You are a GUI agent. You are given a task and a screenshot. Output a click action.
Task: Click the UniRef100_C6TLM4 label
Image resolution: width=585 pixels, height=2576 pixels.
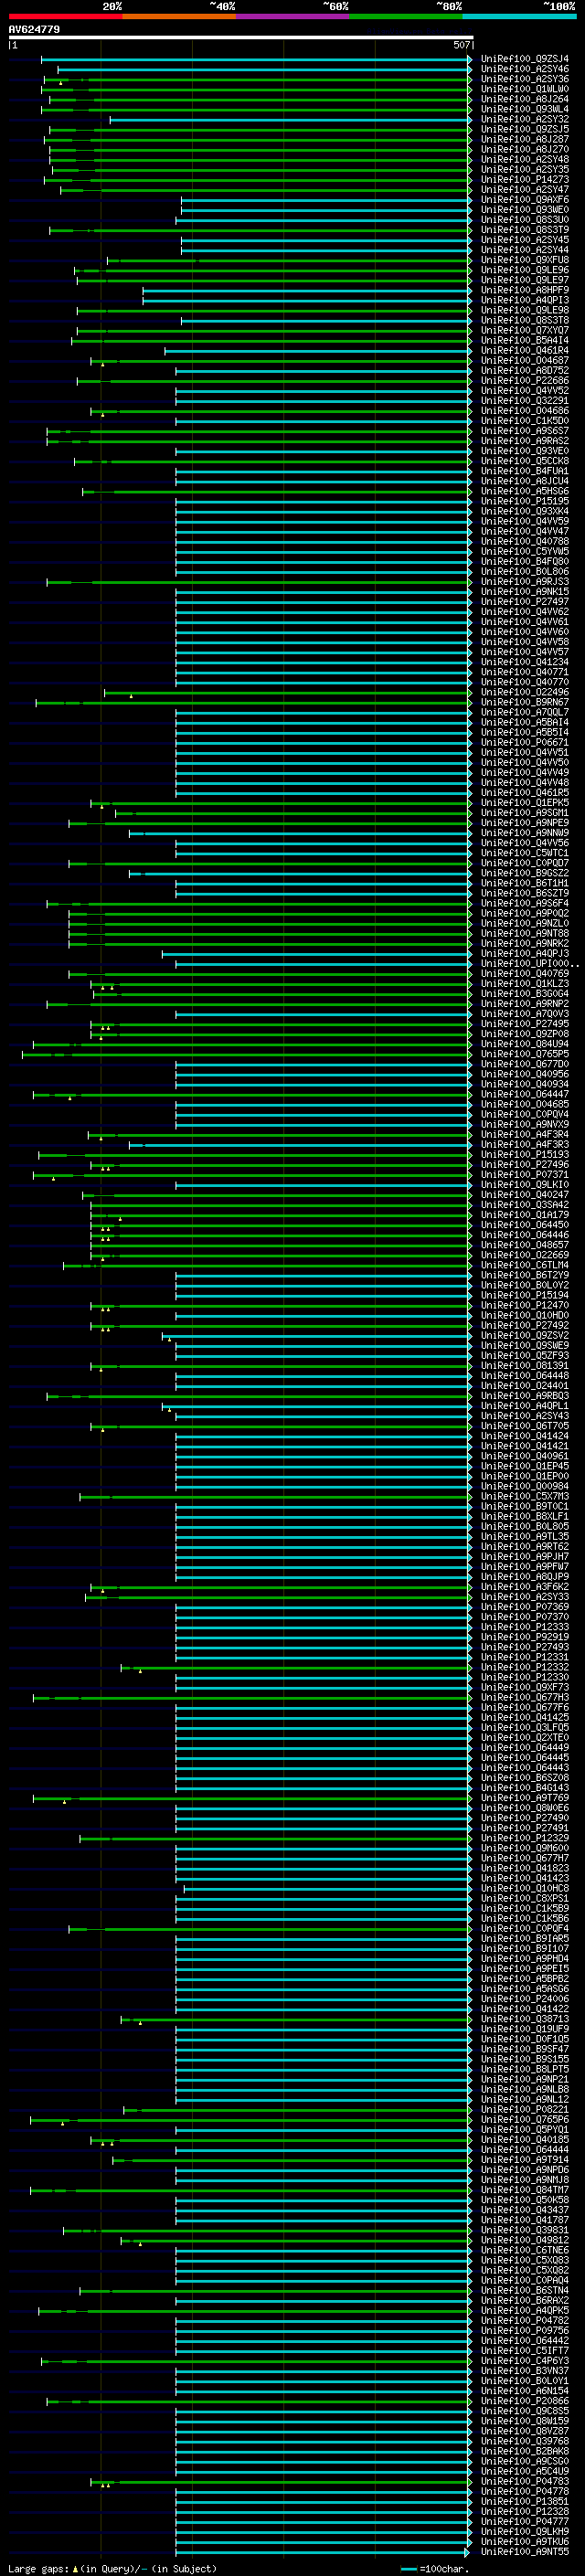(524, 1265)
